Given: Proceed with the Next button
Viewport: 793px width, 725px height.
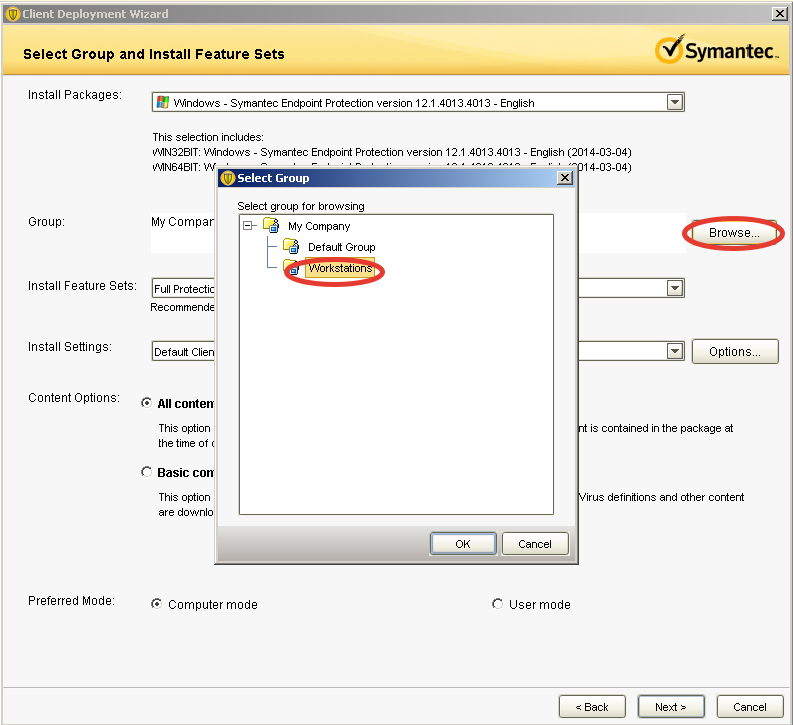Looking at the screenshot, I should (671, 706).
